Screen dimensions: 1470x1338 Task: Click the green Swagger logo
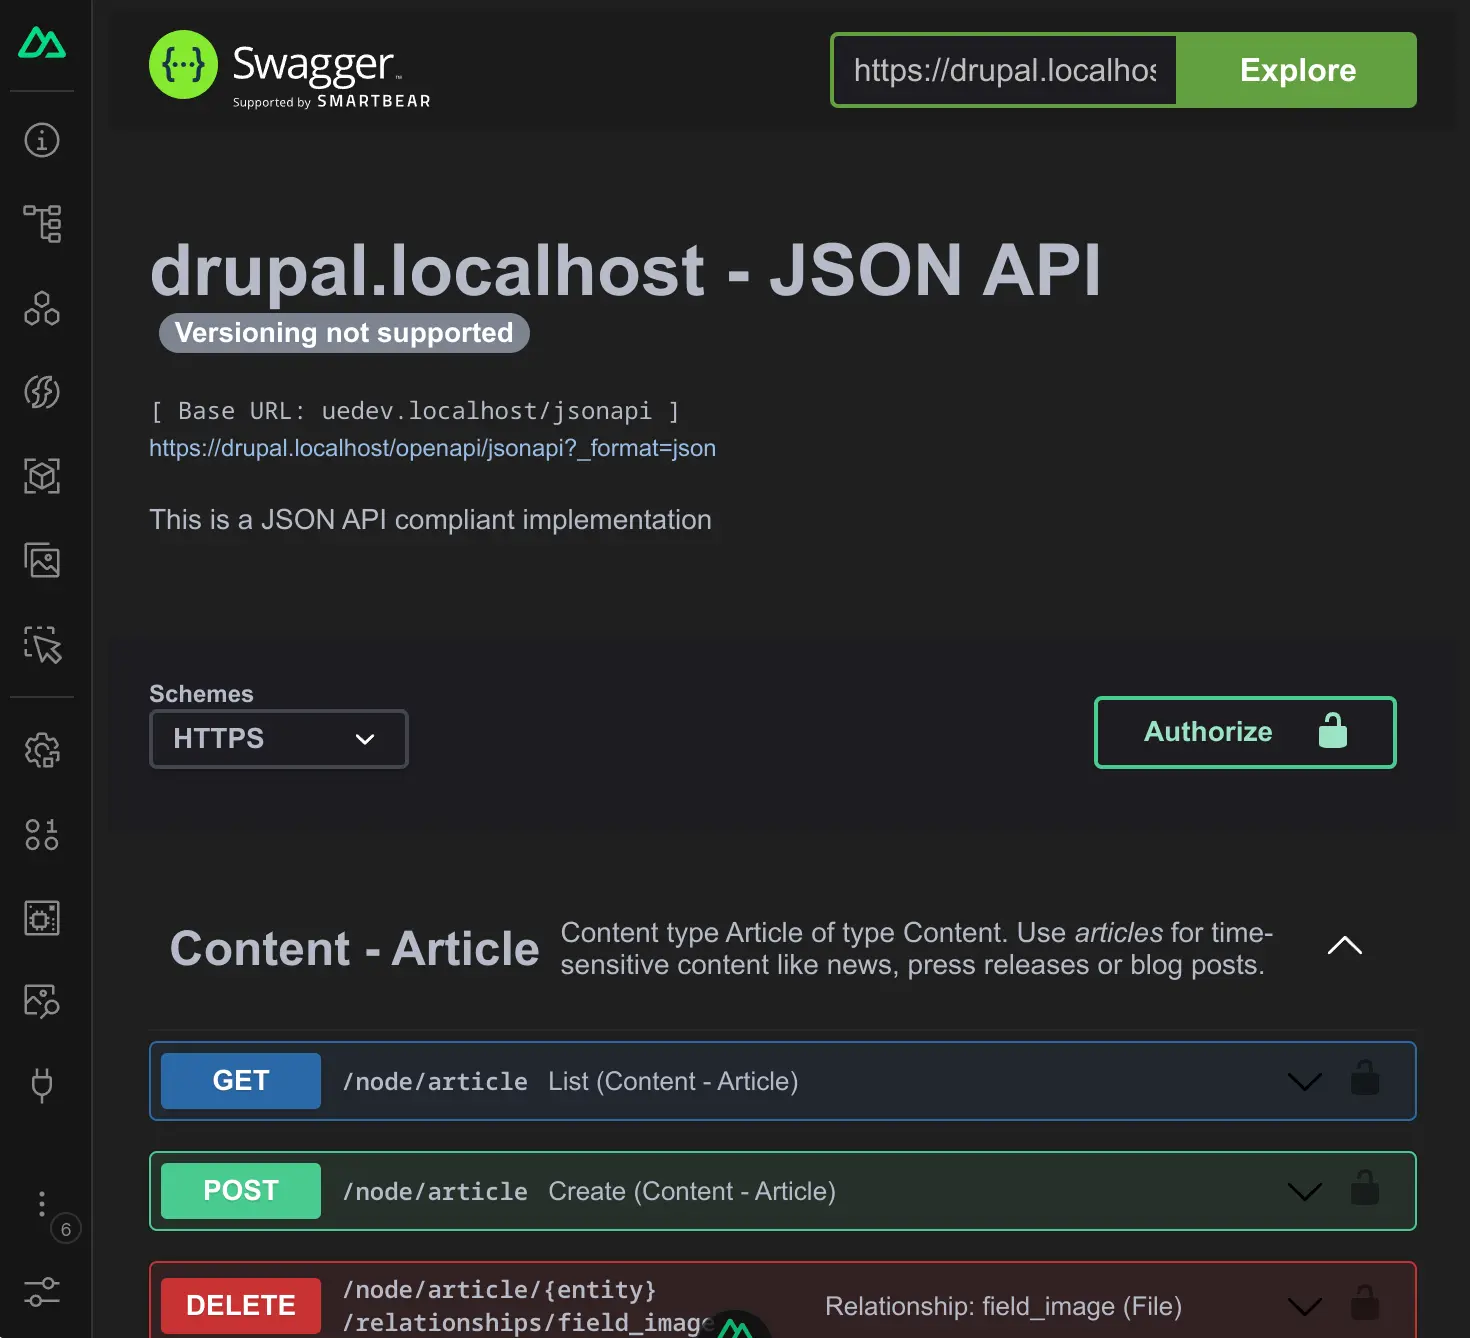pyautogui.click(x=183, y=65)
